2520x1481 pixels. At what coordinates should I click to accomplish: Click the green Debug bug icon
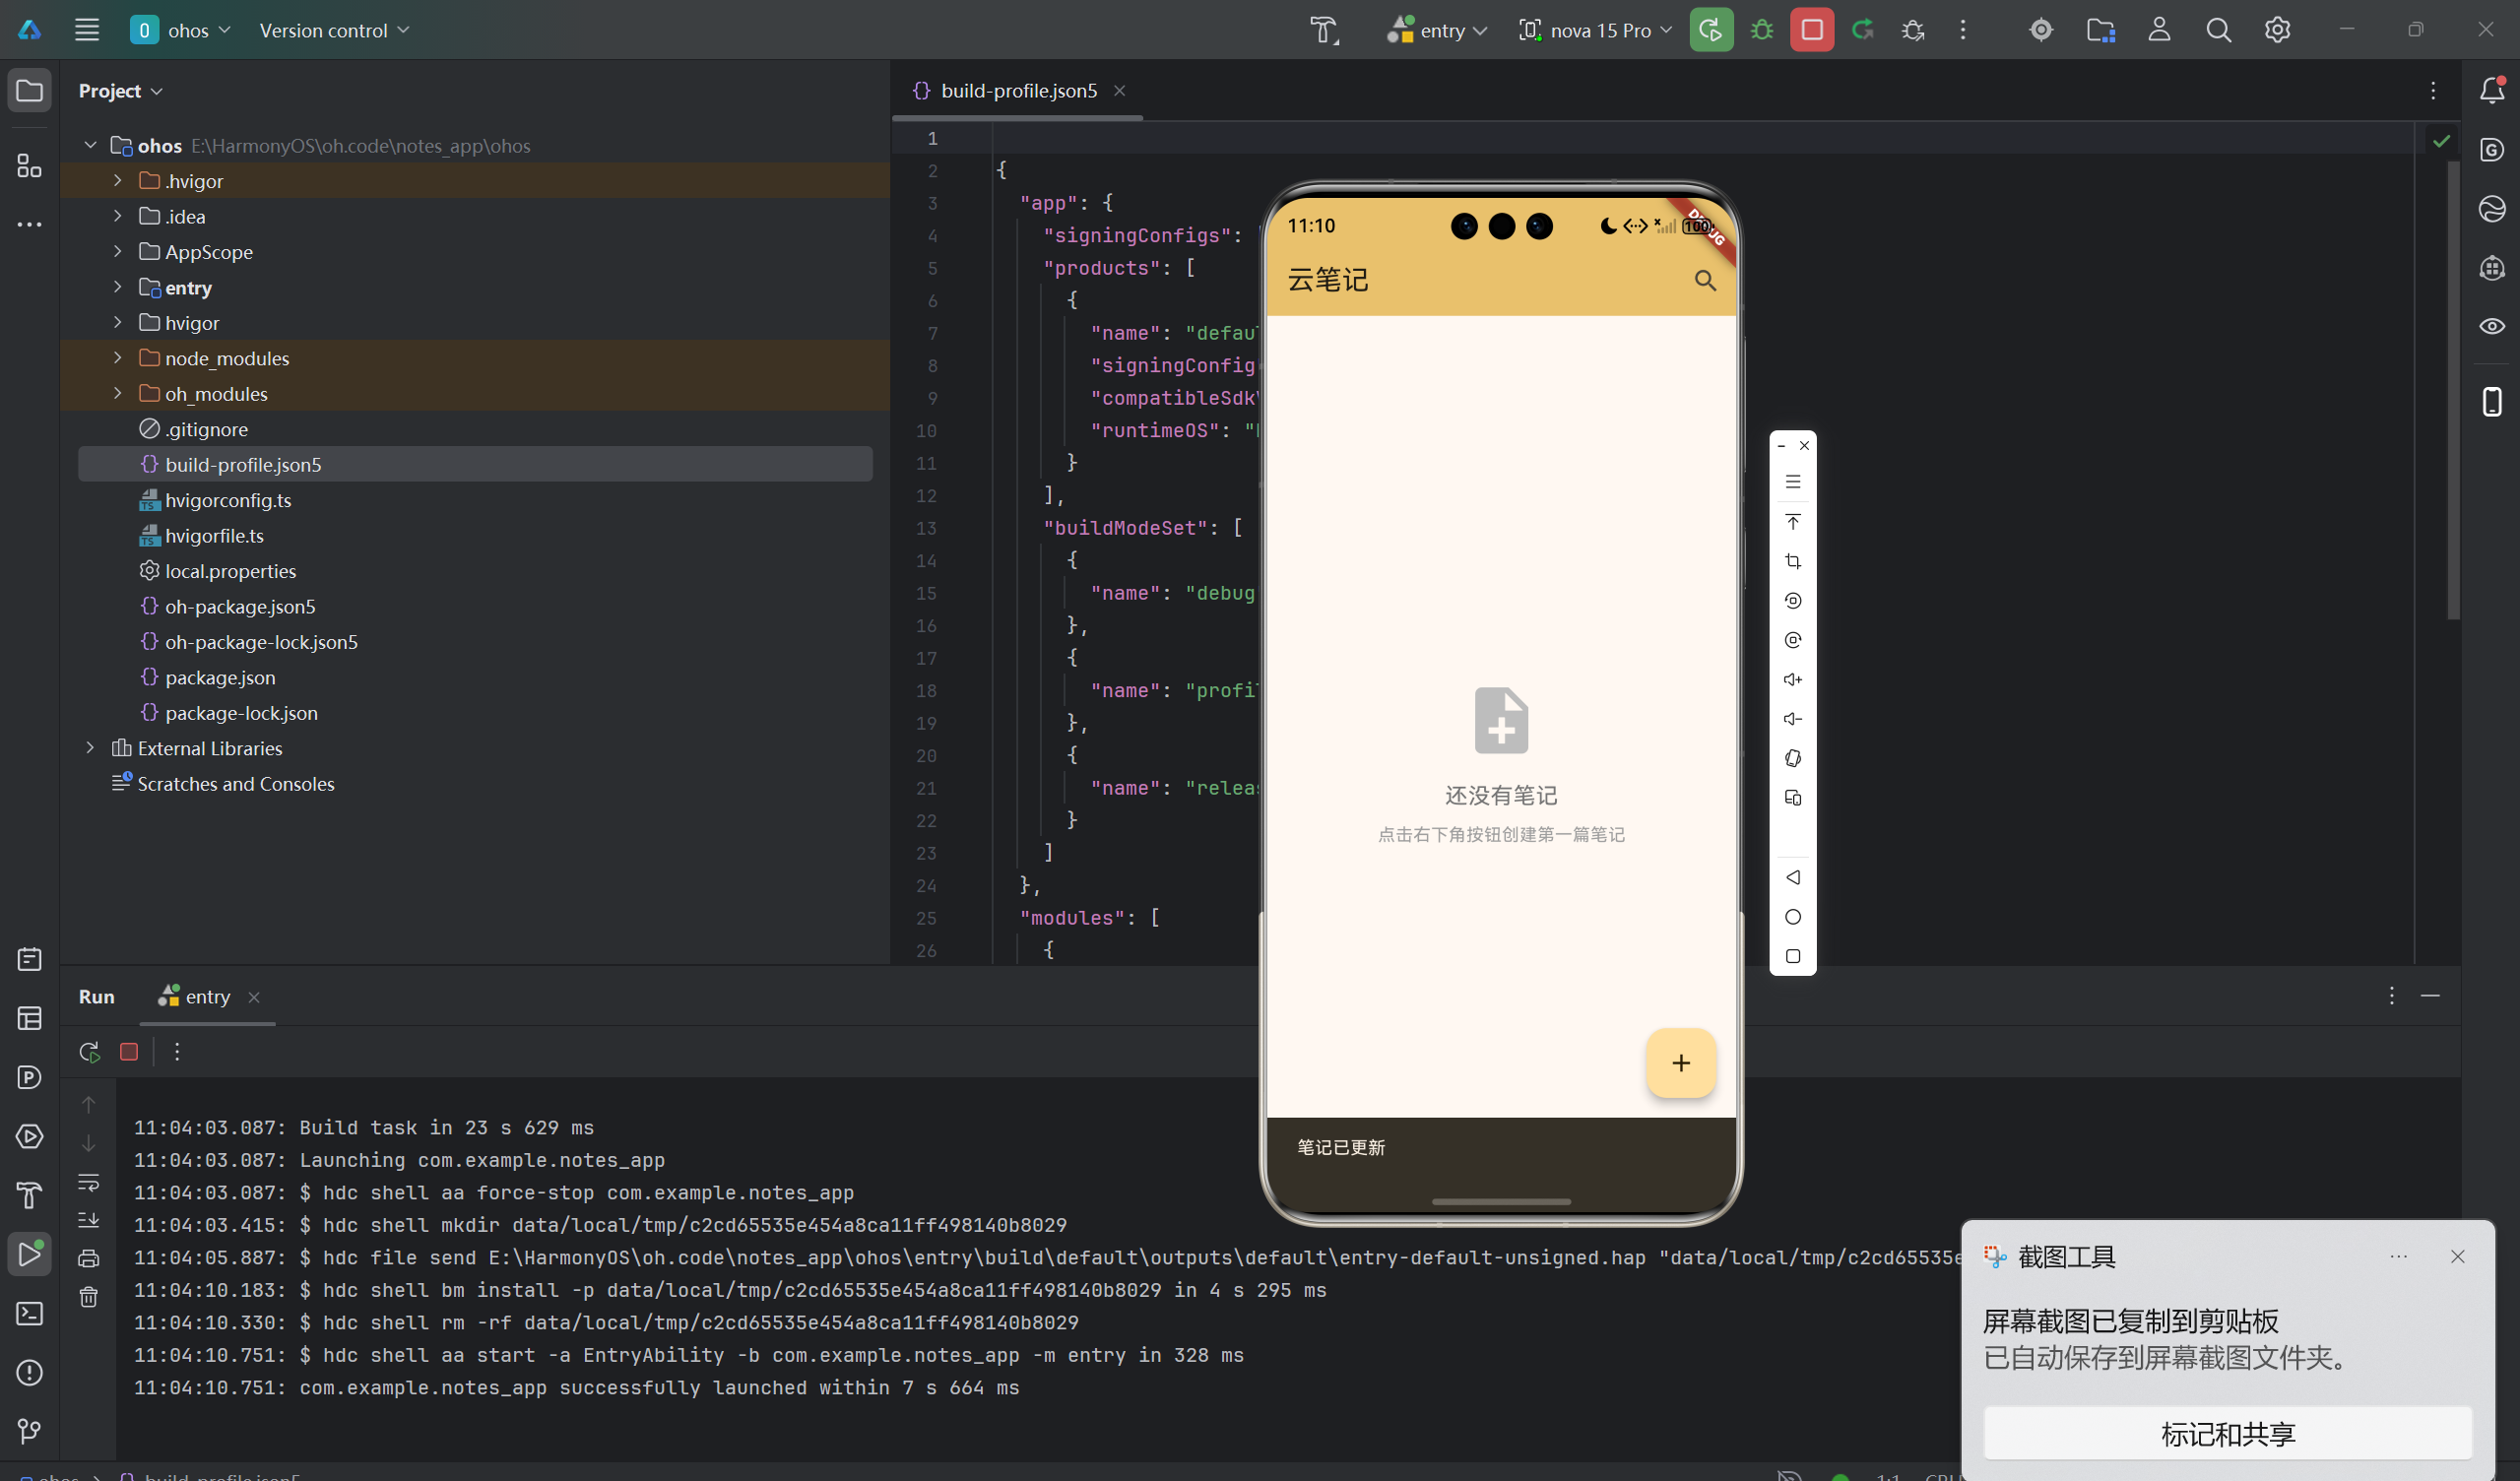coord(1761,30)
